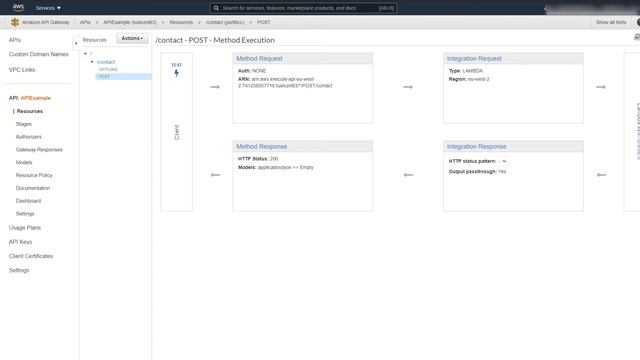Open Method Response settings

(262, 147)
